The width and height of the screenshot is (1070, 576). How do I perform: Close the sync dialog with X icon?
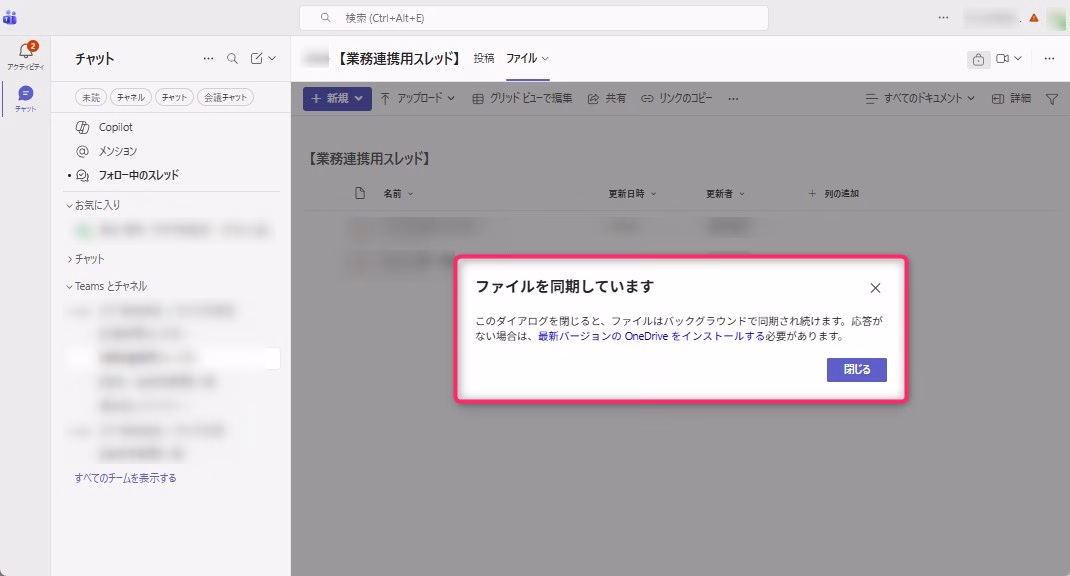875,288
